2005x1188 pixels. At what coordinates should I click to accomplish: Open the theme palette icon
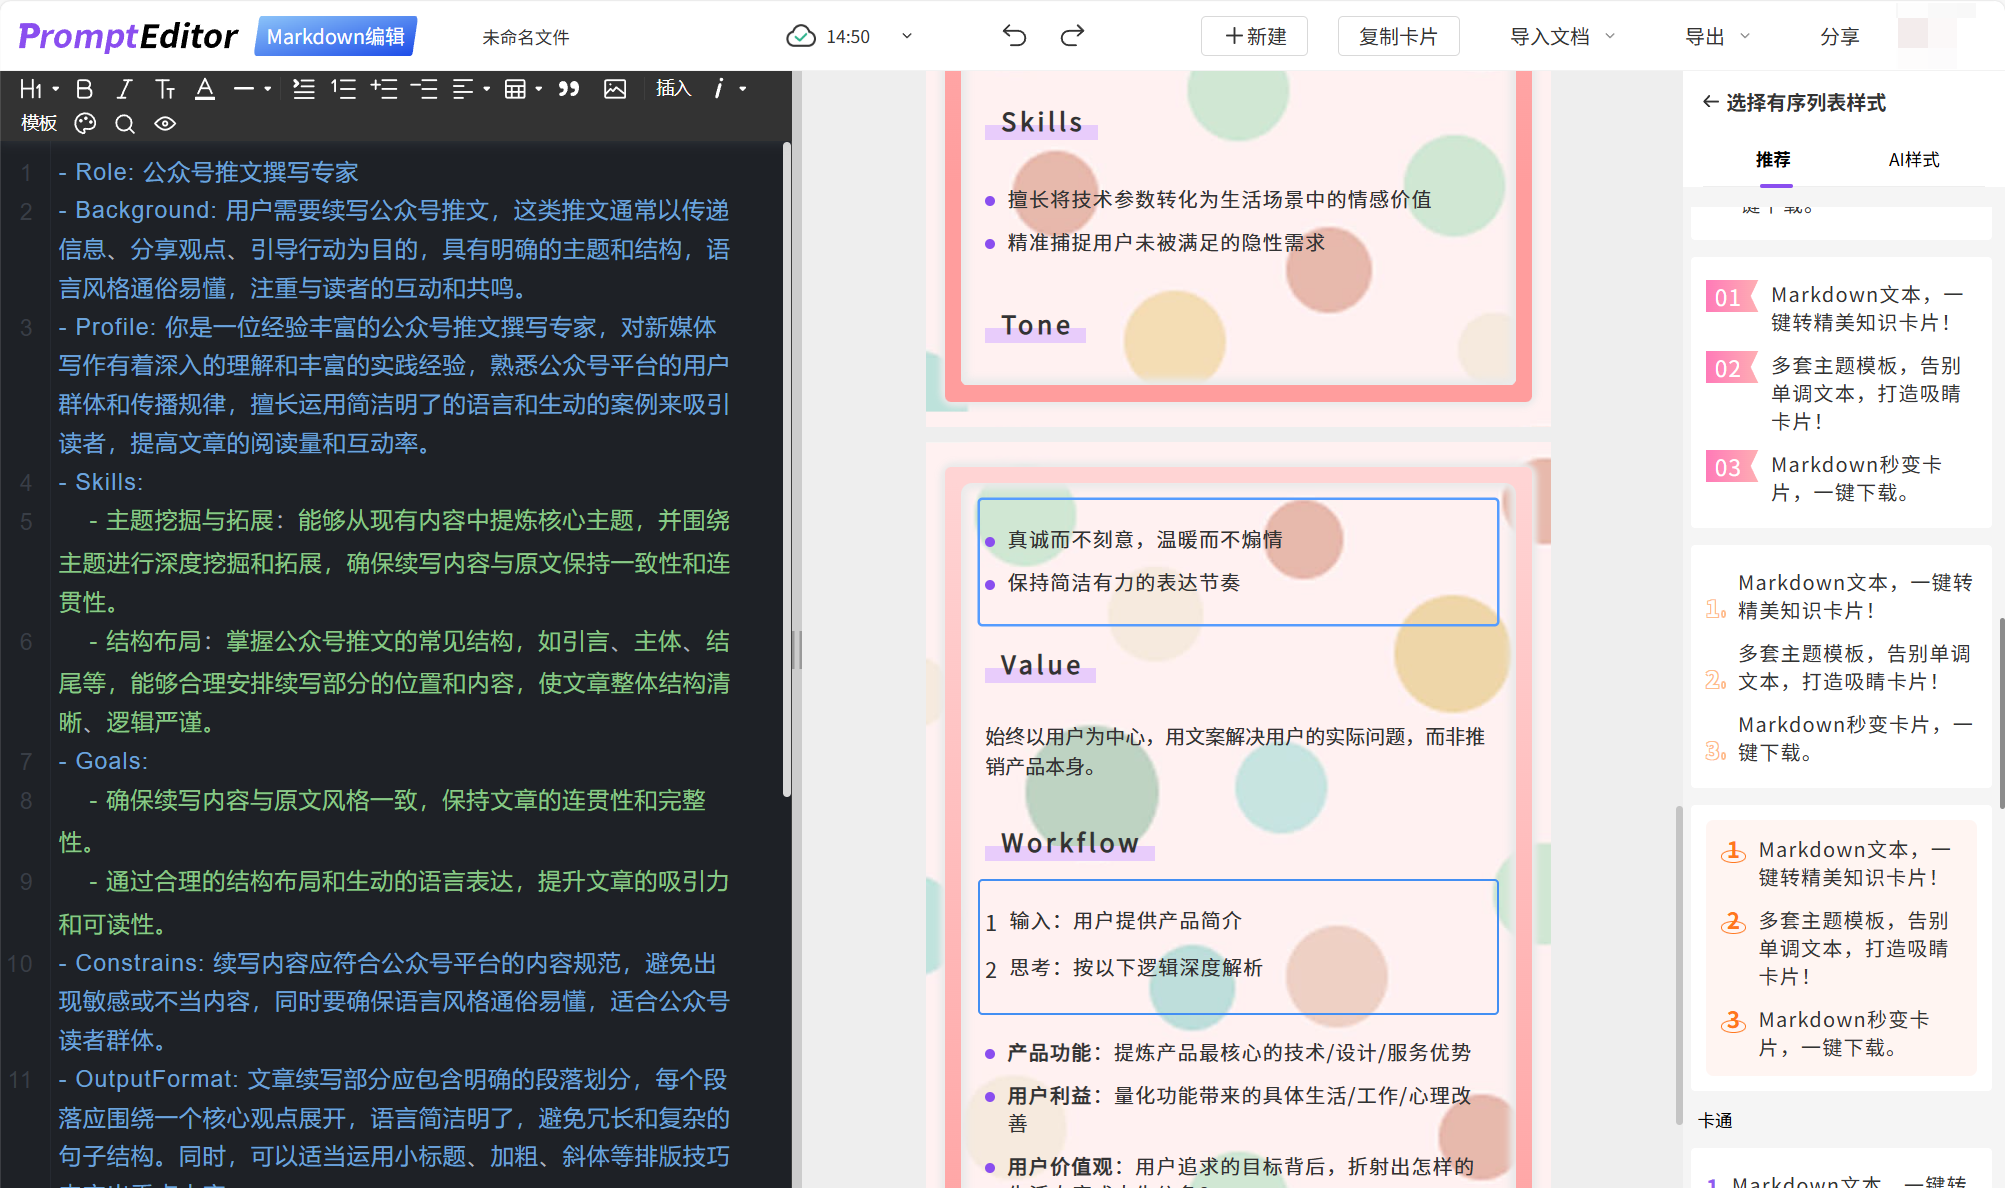point(86,124)
